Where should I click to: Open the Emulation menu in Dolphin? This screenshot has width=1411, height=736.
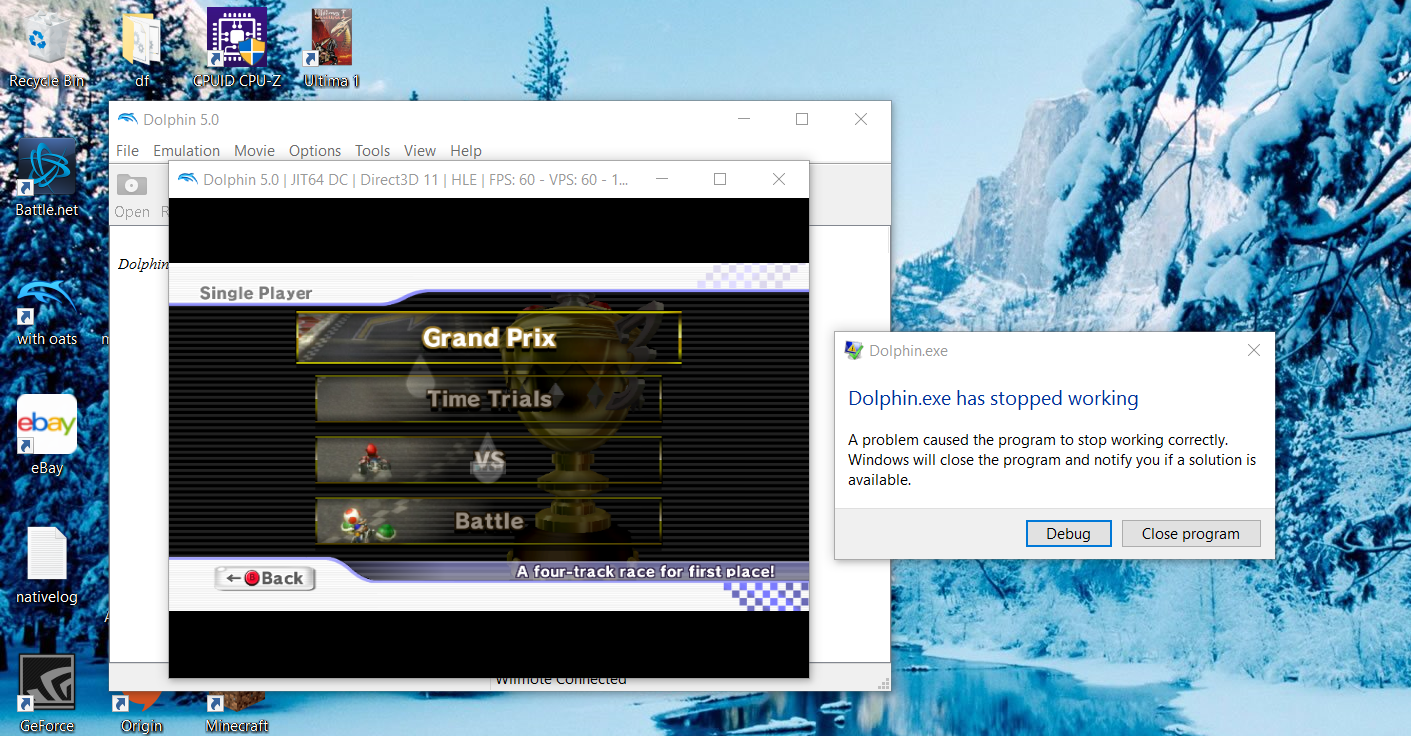(x=186, y=151)
